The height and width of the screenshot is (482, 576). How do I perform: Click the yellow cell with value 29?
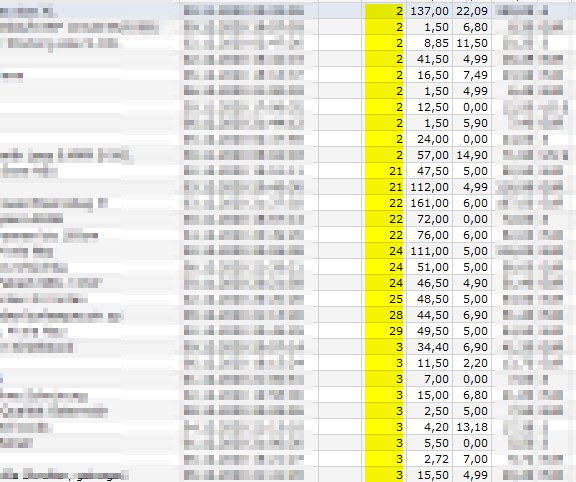[384, 331]
